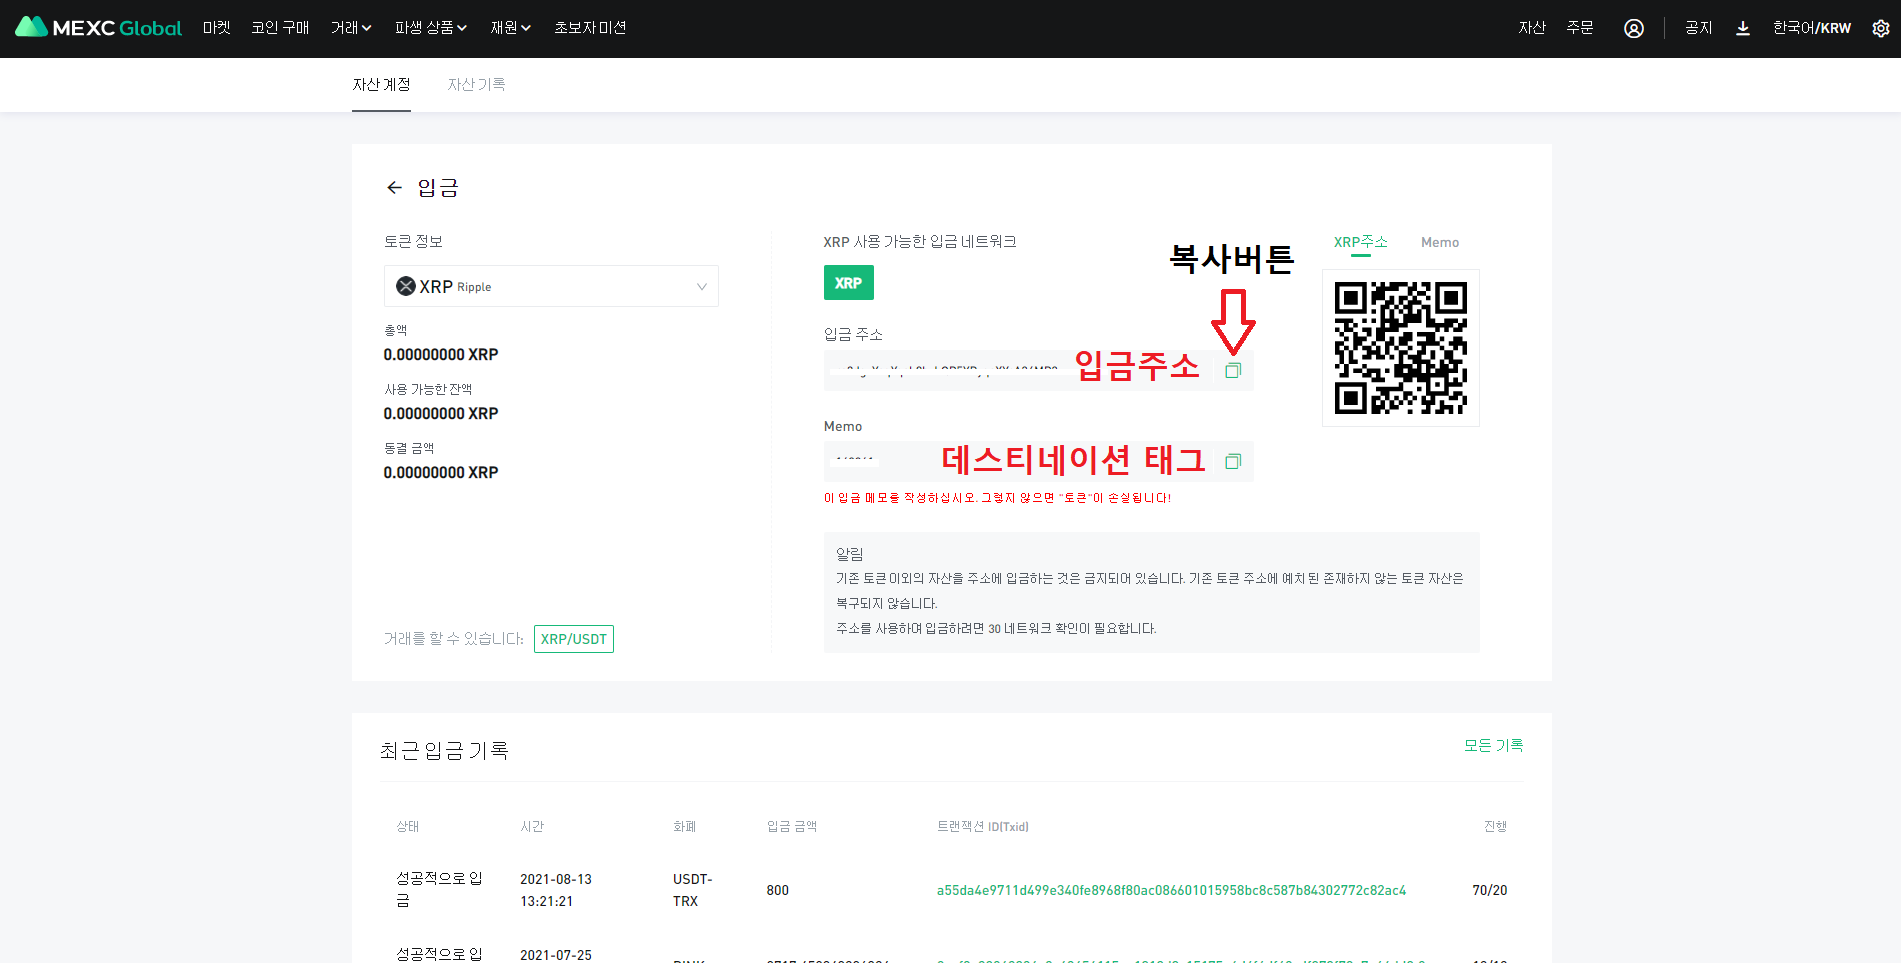Open the 한국어/KRW language selector

point(1811,28)
